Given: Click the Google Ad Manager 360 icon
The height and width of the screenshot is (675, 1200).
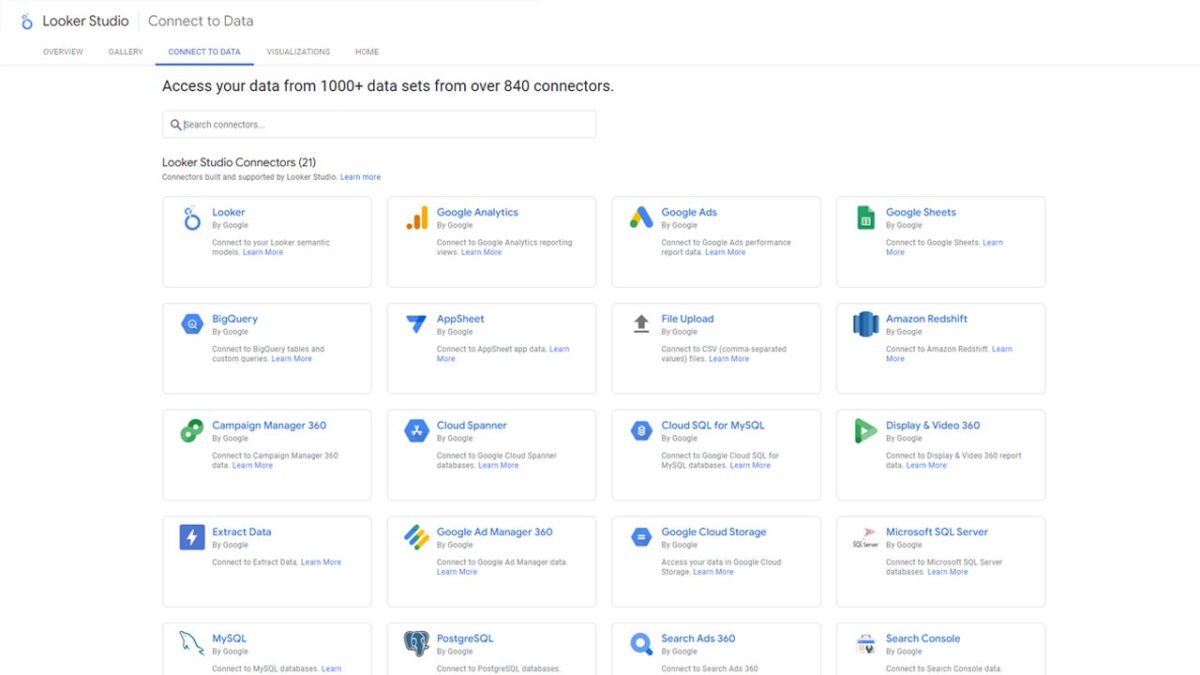Looking at the screenshot, I should [416, 537].
